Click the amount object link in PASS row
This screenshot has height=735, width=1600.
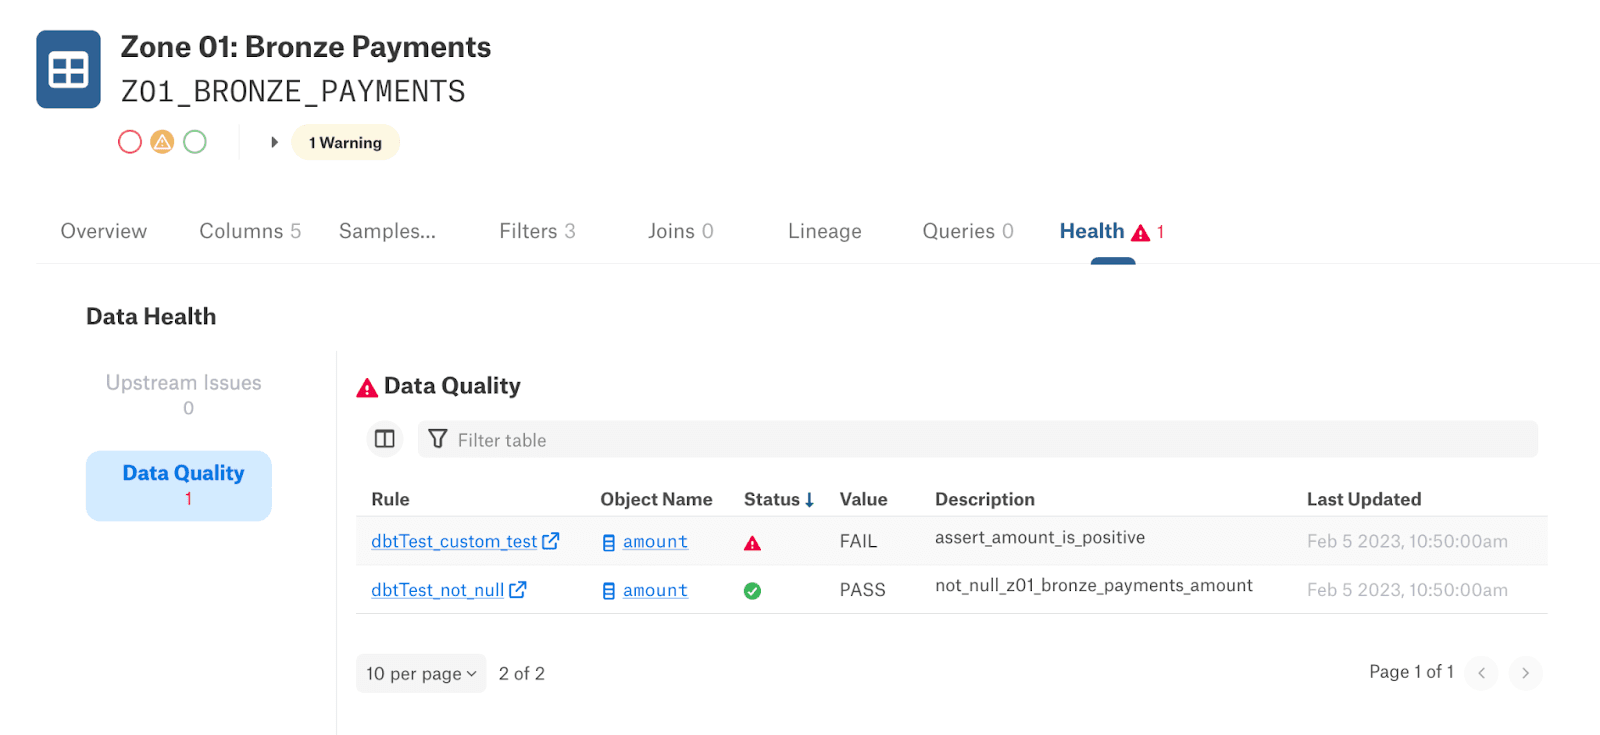point(655,590)
